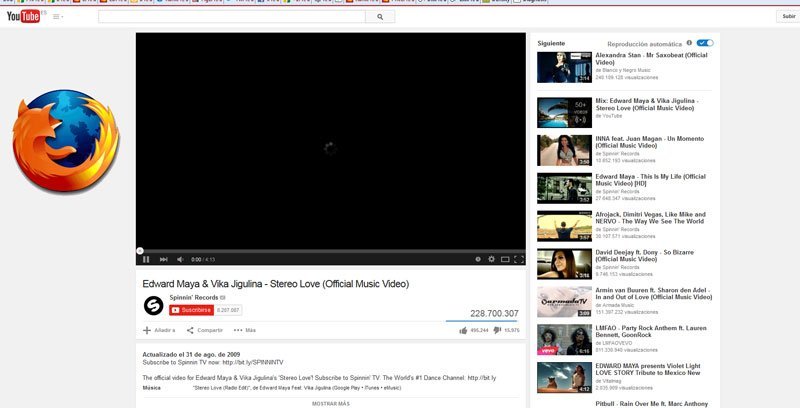Focus the YouTube search box
800x408 pixels.
tap(232, 17)
